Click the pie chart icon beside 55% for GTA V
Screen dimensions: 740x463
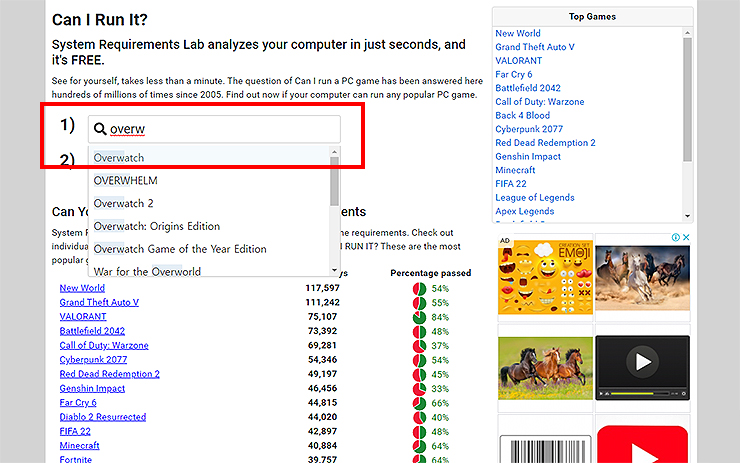click(419, 303)
